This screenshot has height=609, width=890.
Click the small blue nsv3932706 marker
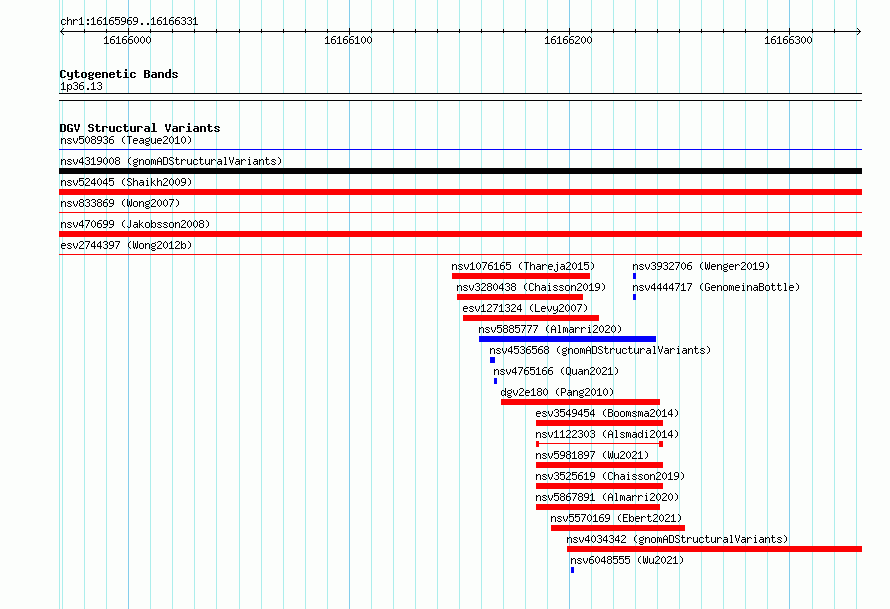click(635, 276)
